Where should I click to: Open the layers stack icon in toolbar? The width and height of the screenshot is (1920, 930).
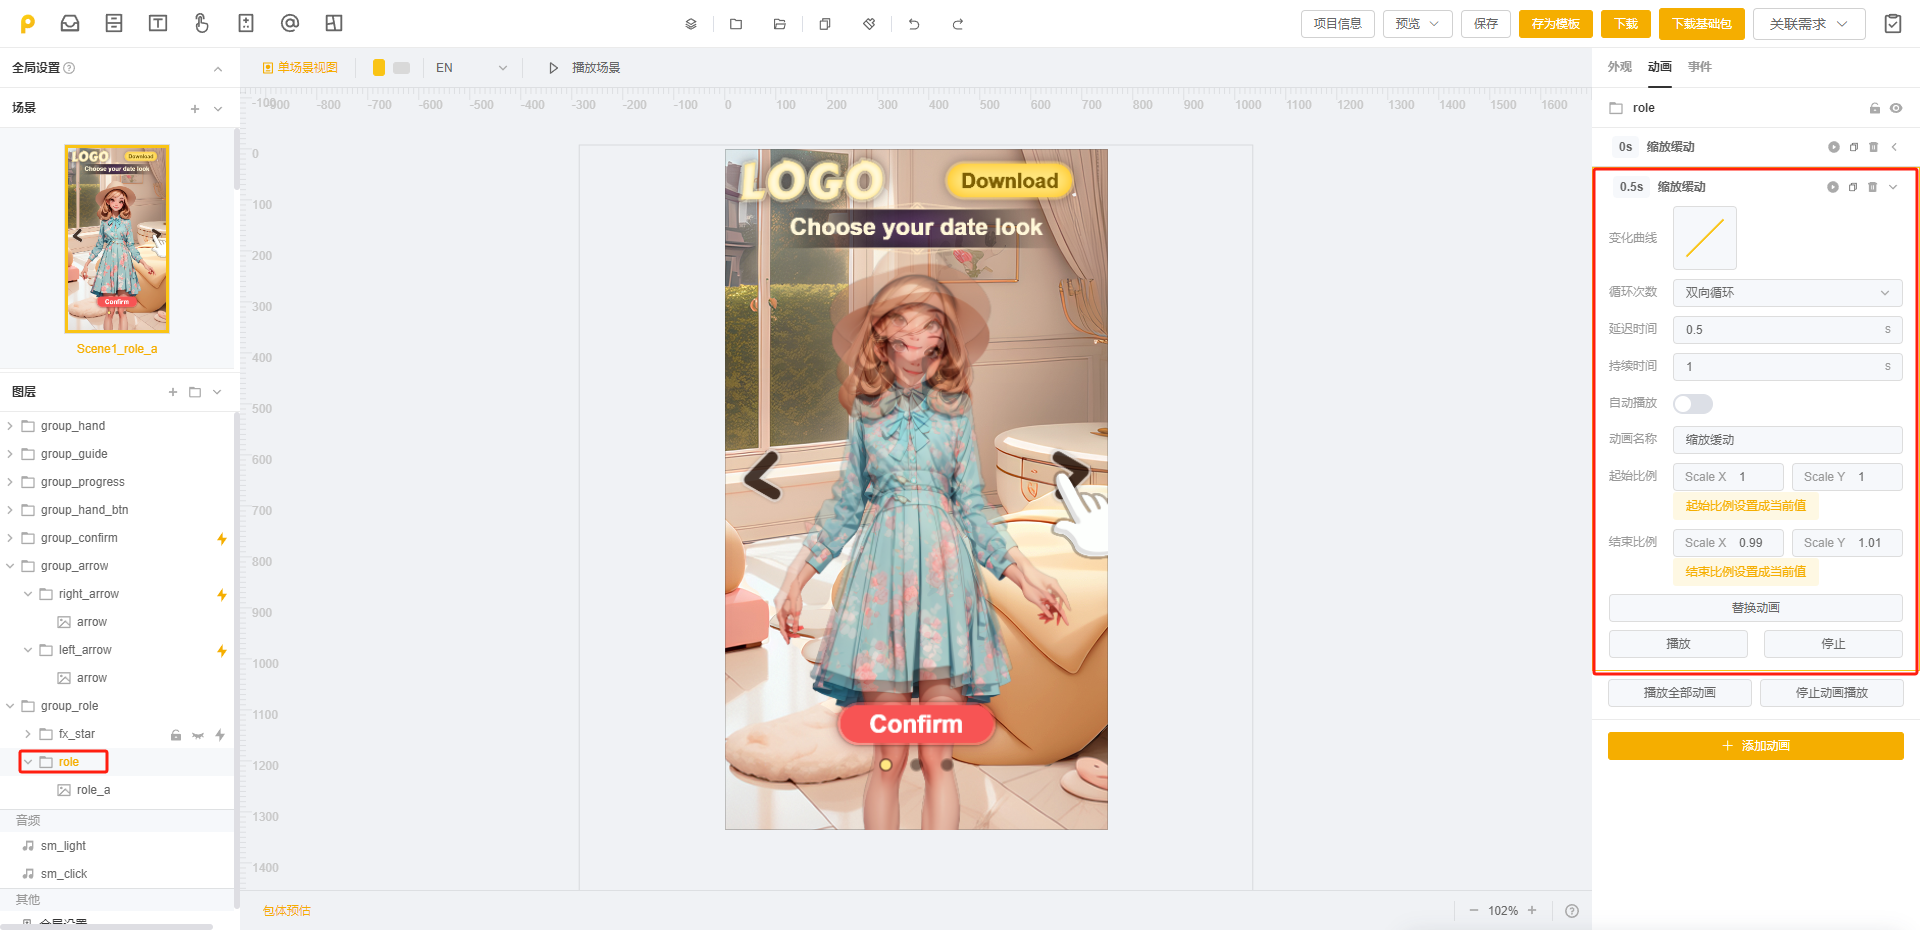click(x=691, y=24)
